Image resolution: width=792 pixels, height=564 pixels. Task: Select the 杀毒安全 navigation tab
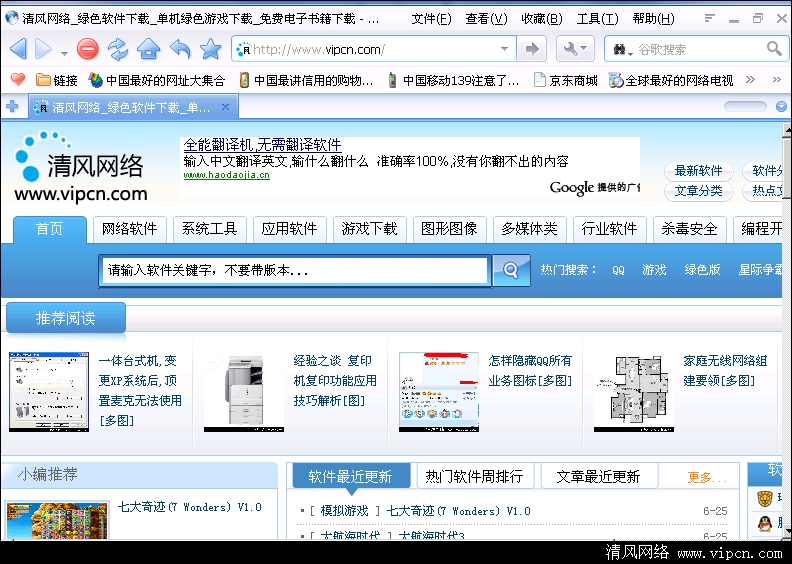689,229
